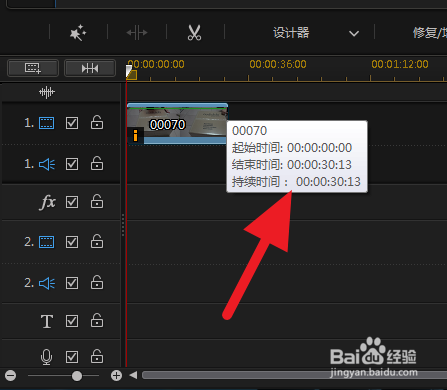
Task: Select the title T track icon
Action: tap(47, 321)
